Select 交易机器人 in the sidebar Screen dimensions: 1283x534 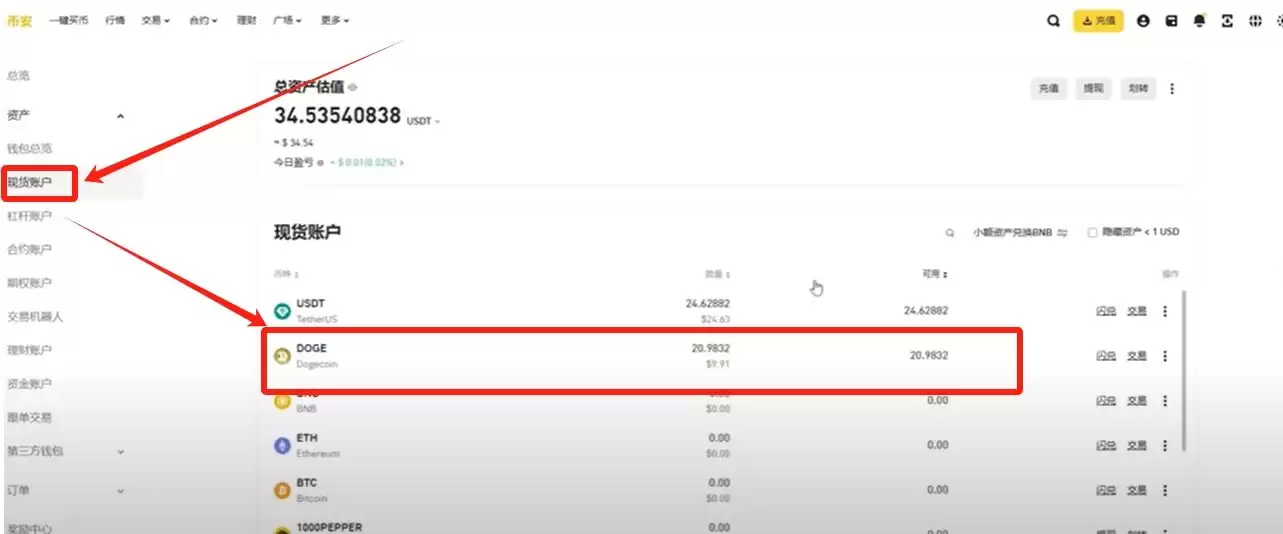point(36,316)
